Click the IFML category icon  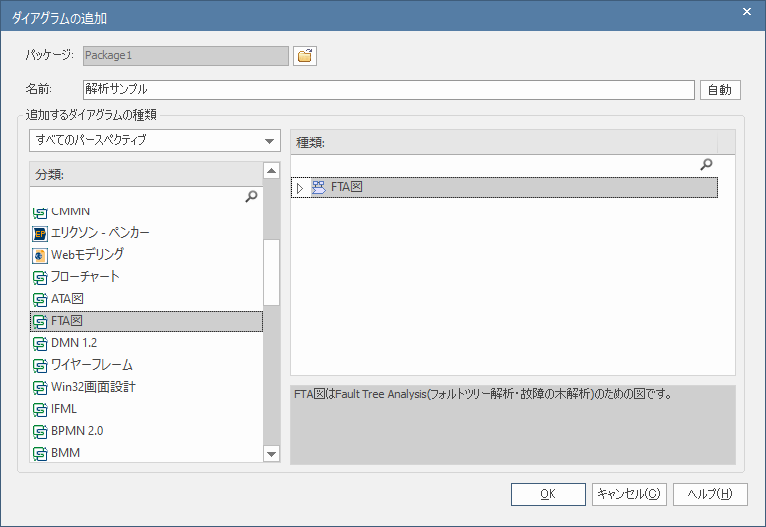40,409
